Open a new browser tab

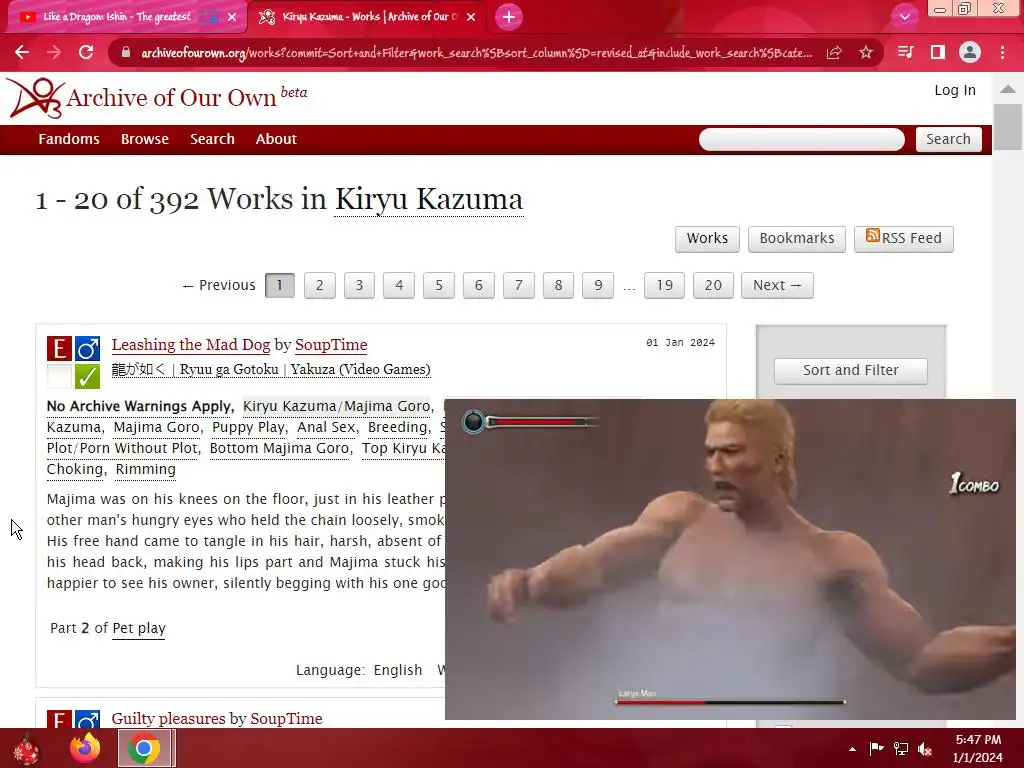coord(509,17)
